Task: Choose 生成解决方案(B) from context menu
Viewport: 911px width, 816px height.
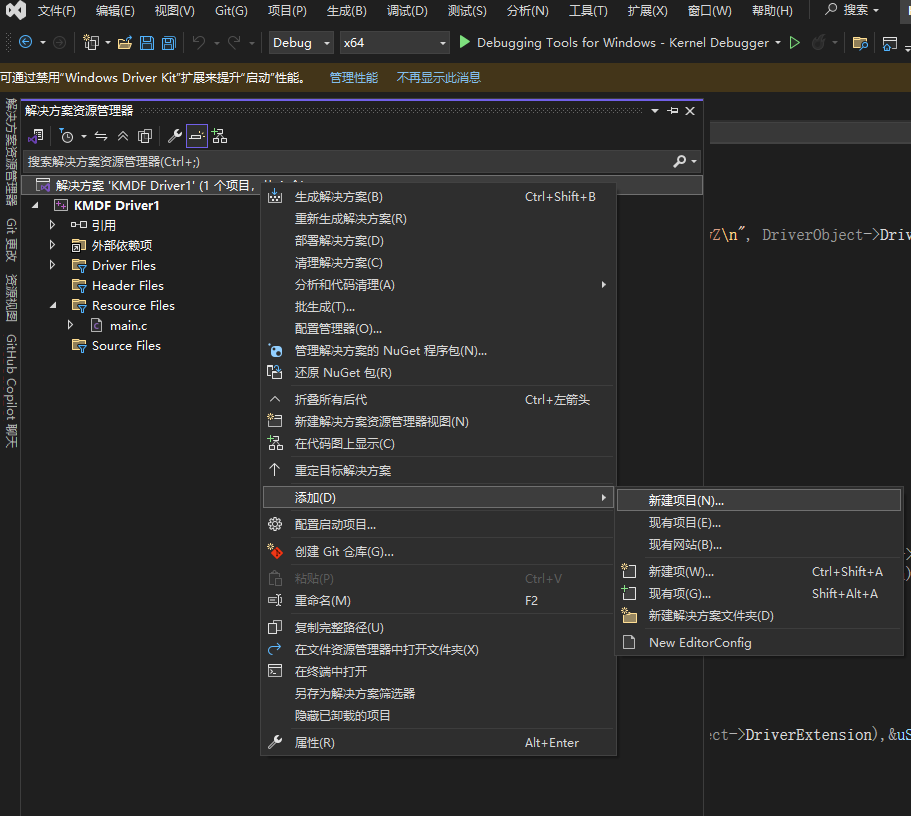Action: pos(439,196)
